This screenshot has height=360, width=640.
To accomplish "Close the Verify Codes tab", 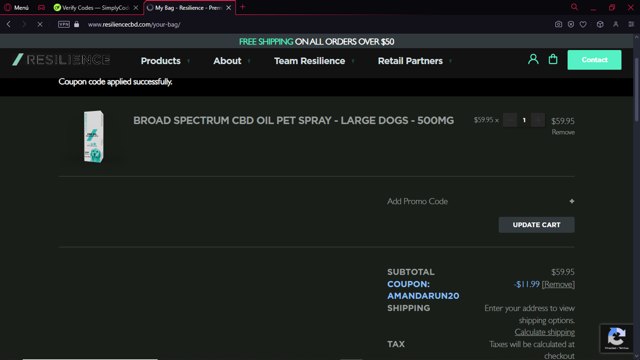I will tap(136, 7).
